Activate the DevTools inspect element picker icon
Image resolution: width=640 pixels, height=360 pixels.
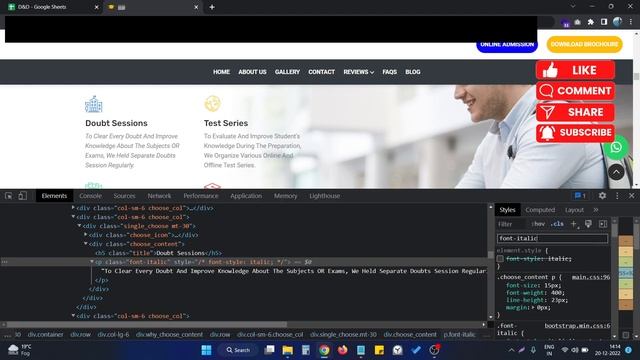pyautogui.click(x=9, y=196)
